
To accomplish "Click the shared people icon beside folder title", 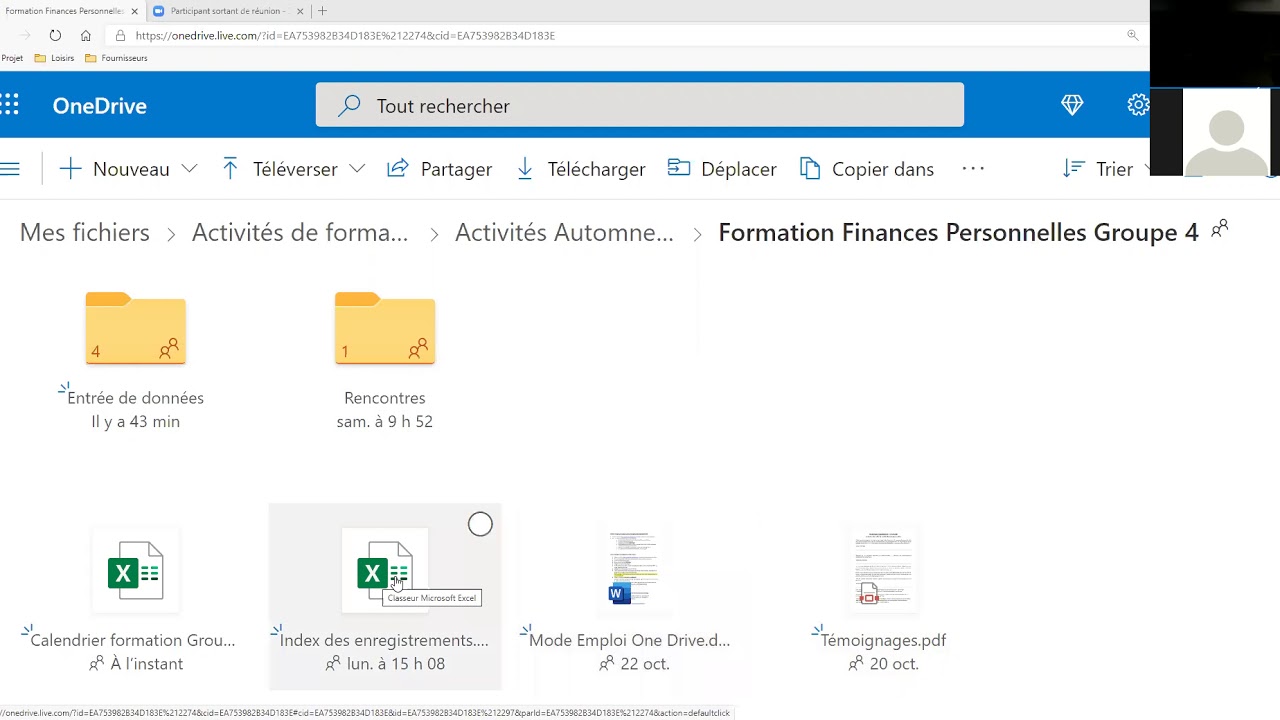I will click(x=1219, y=229).
